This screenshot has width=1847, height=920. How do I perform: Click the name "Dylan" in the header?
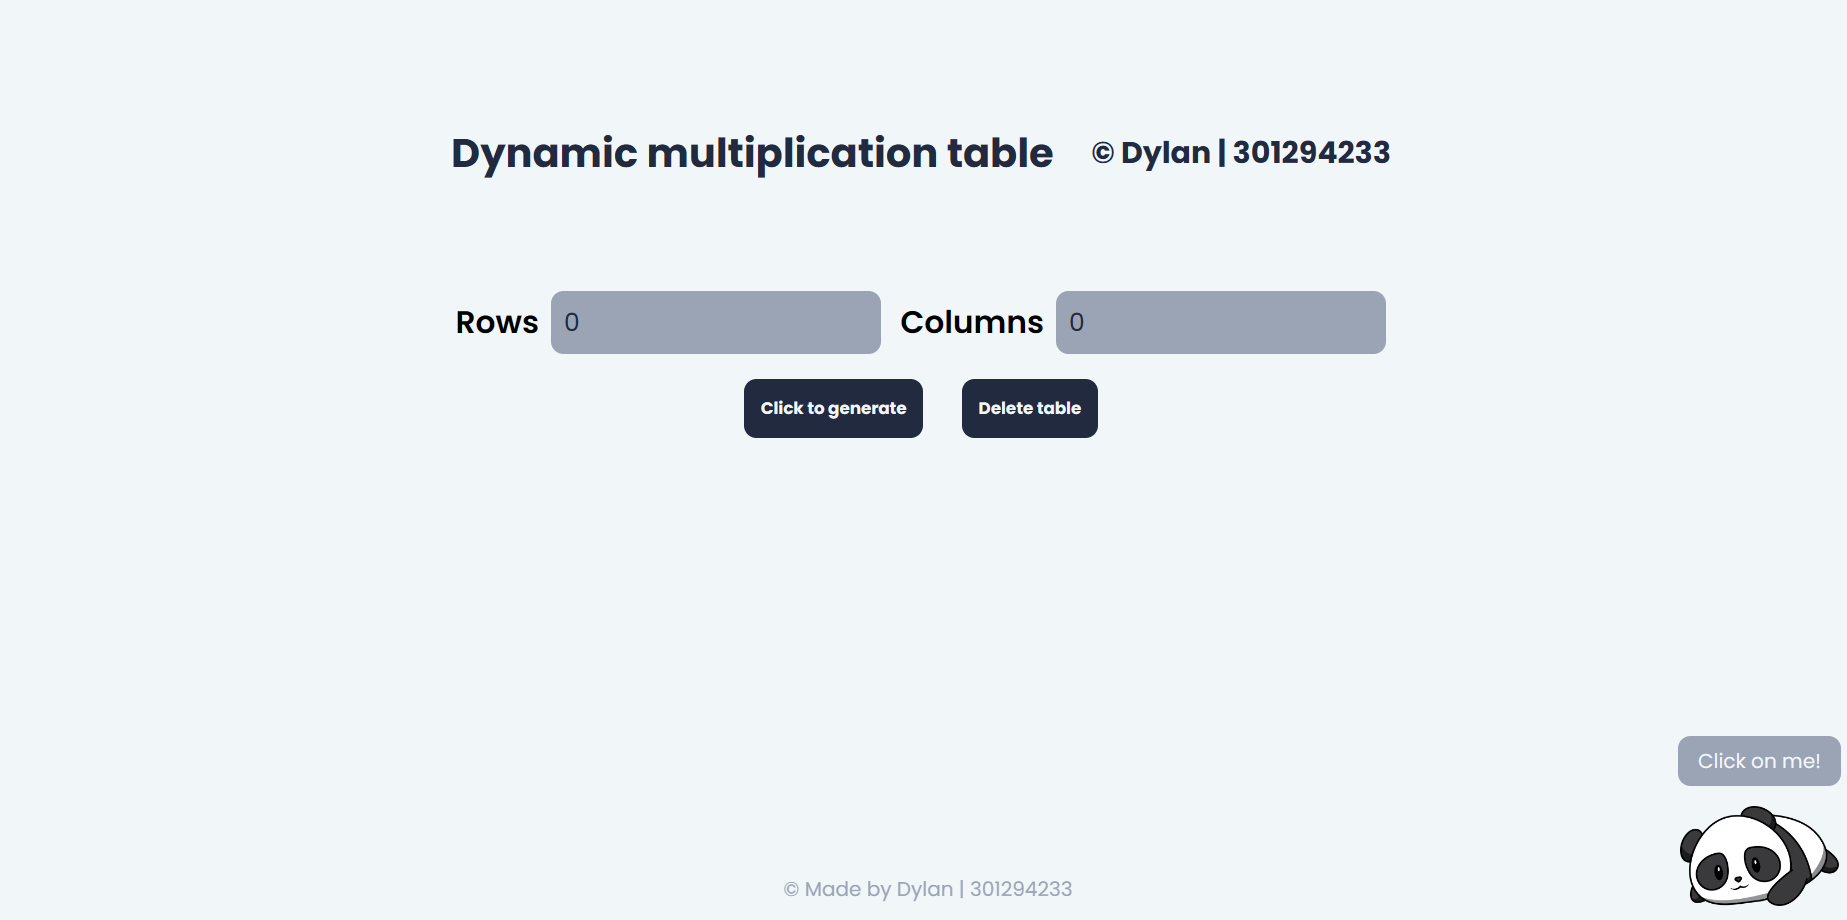[x=1165, y=153]
